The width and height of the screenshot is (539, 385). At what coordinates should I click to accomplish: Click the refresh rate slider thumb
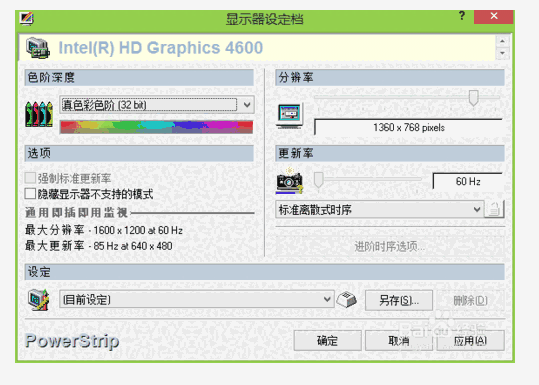[319, 180]
